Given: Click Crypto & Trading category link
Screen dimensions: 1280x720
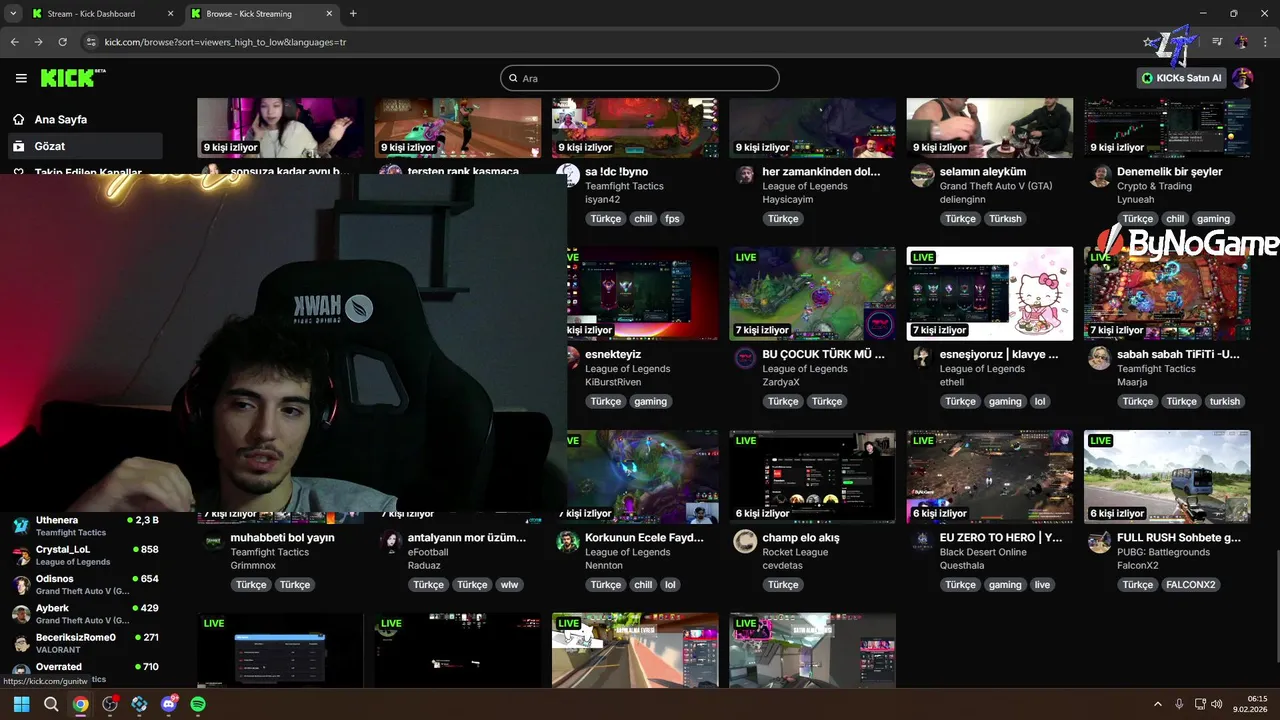Looking at the screenshot, I should click(x=1154, y=186).
